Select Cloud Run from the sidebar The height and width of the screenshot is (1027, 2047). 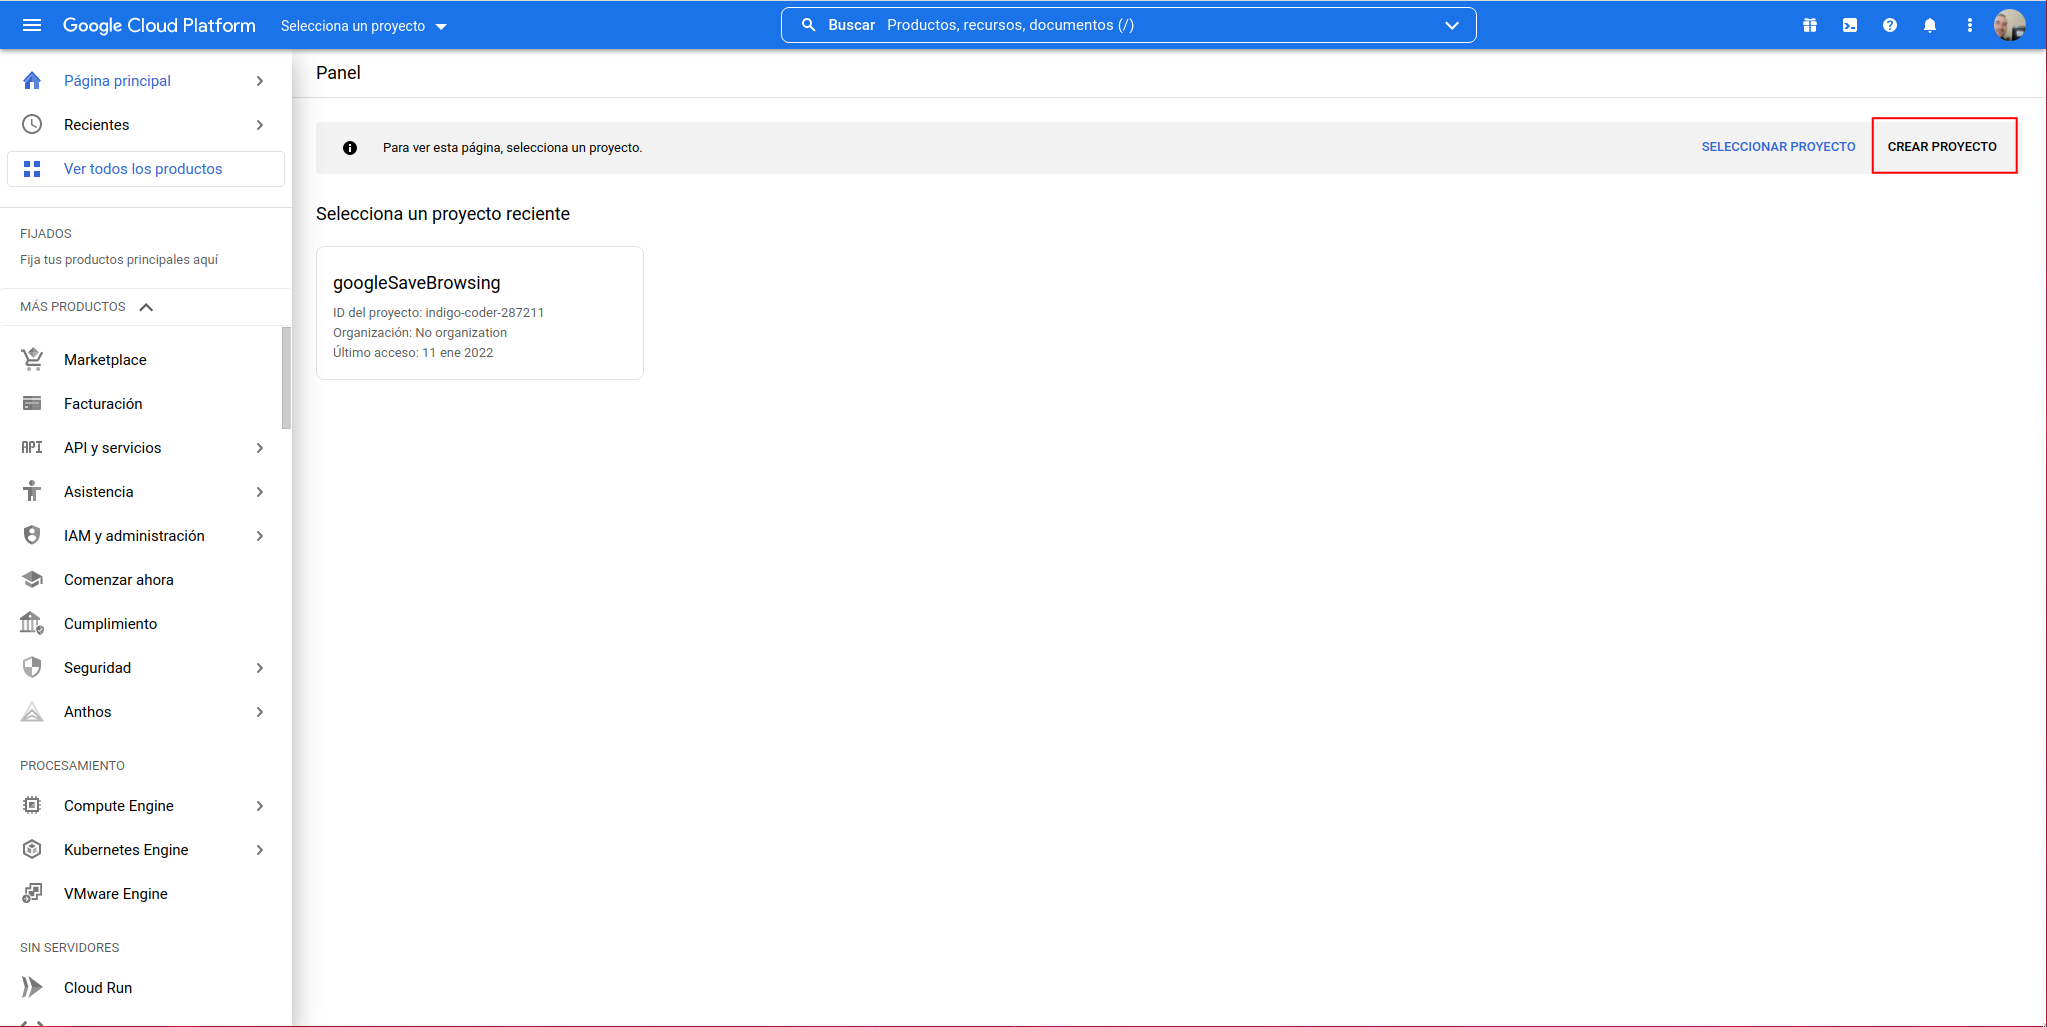tap(98, 987)
